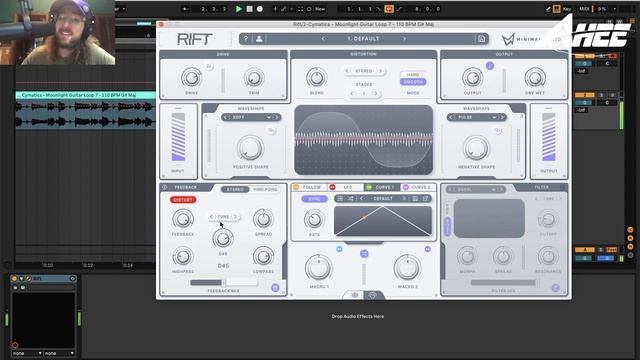Click the Highpass knob
Image resolution: width=640 pixels, height=360 pixels.
(x=182, y=257)
